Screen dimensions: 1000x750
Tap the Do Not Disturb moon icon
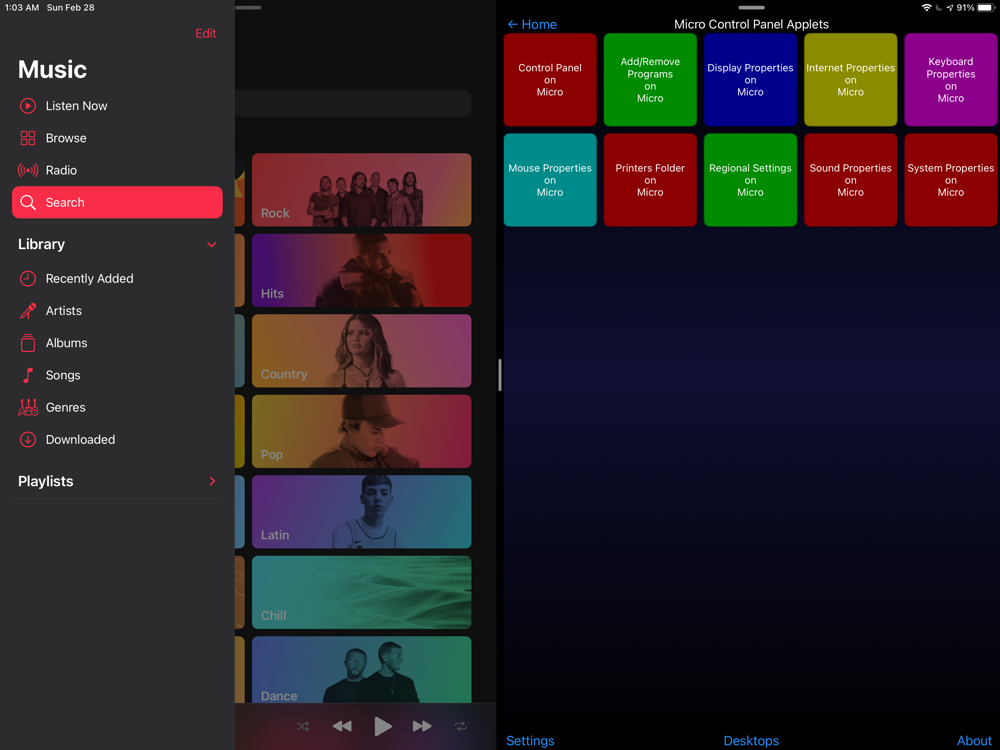point(939,8)
